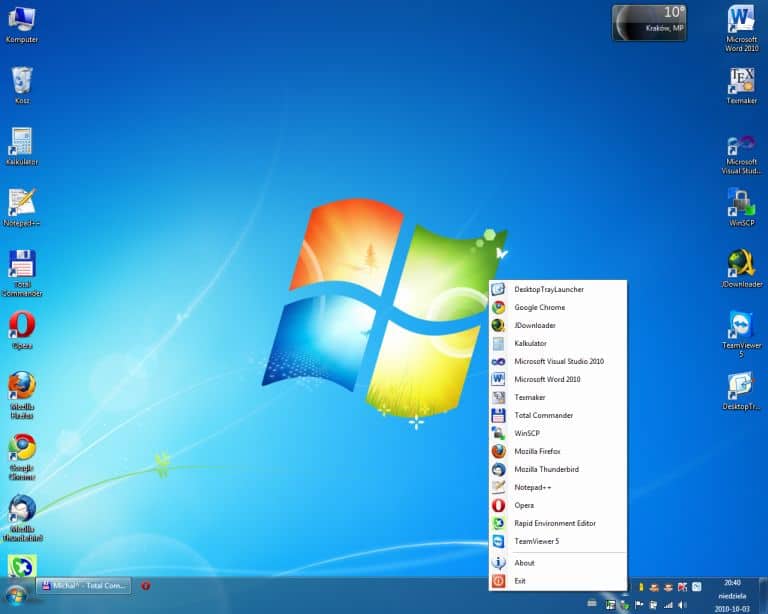Open the Komputer desktop icon
Viewport: 768px width, 614px height.
click(x=22, y=24)
